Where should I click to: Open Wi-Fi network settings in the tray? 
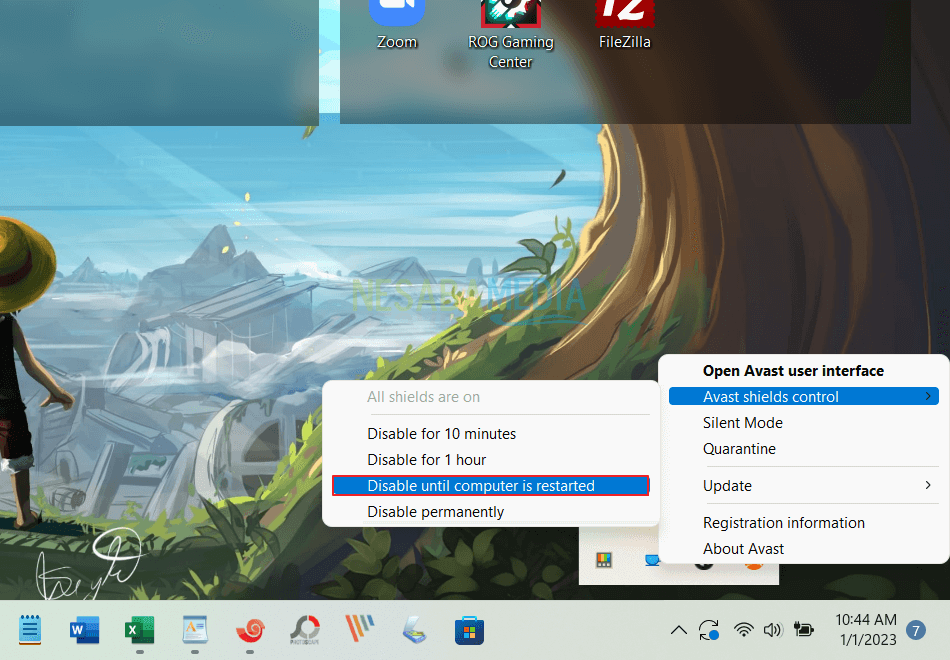click(x=743, y=630)
